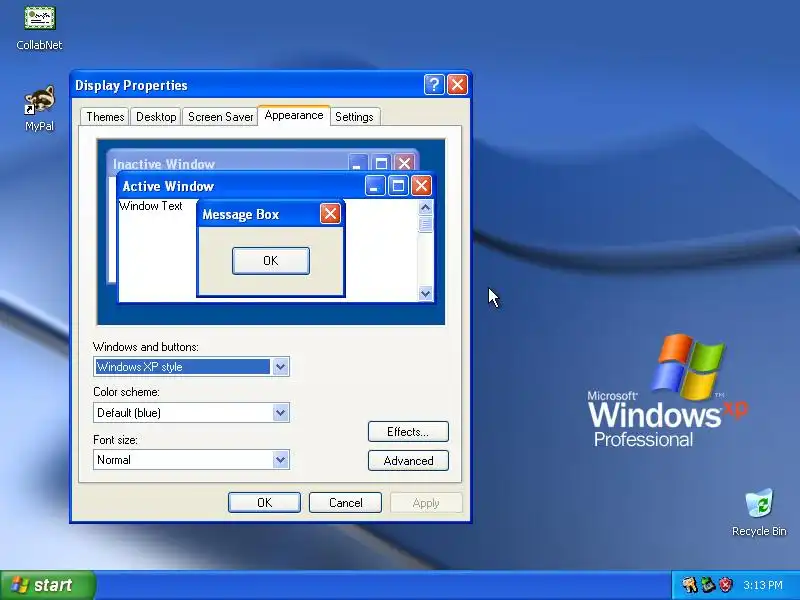Open the Screen Saver tab
Viewport: 800px width, 600px height.
220,117
